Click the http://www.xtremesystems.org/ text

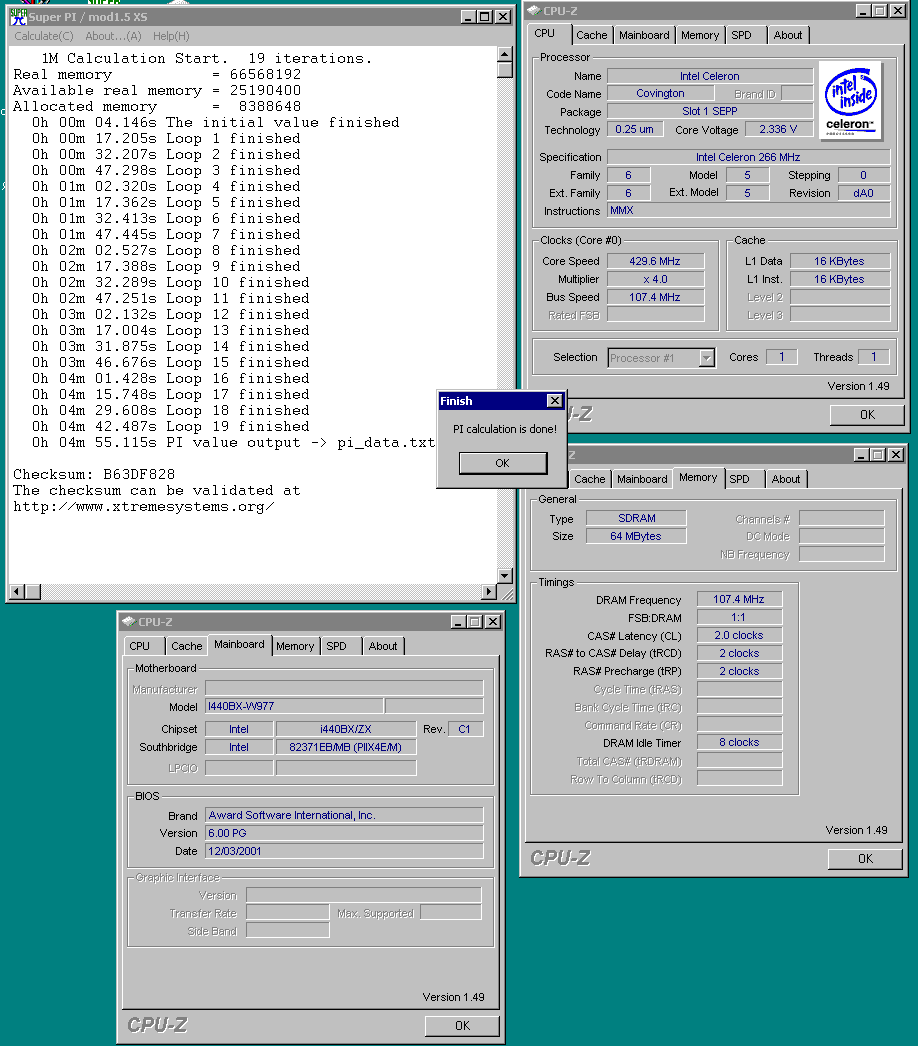tap(143, 506)
